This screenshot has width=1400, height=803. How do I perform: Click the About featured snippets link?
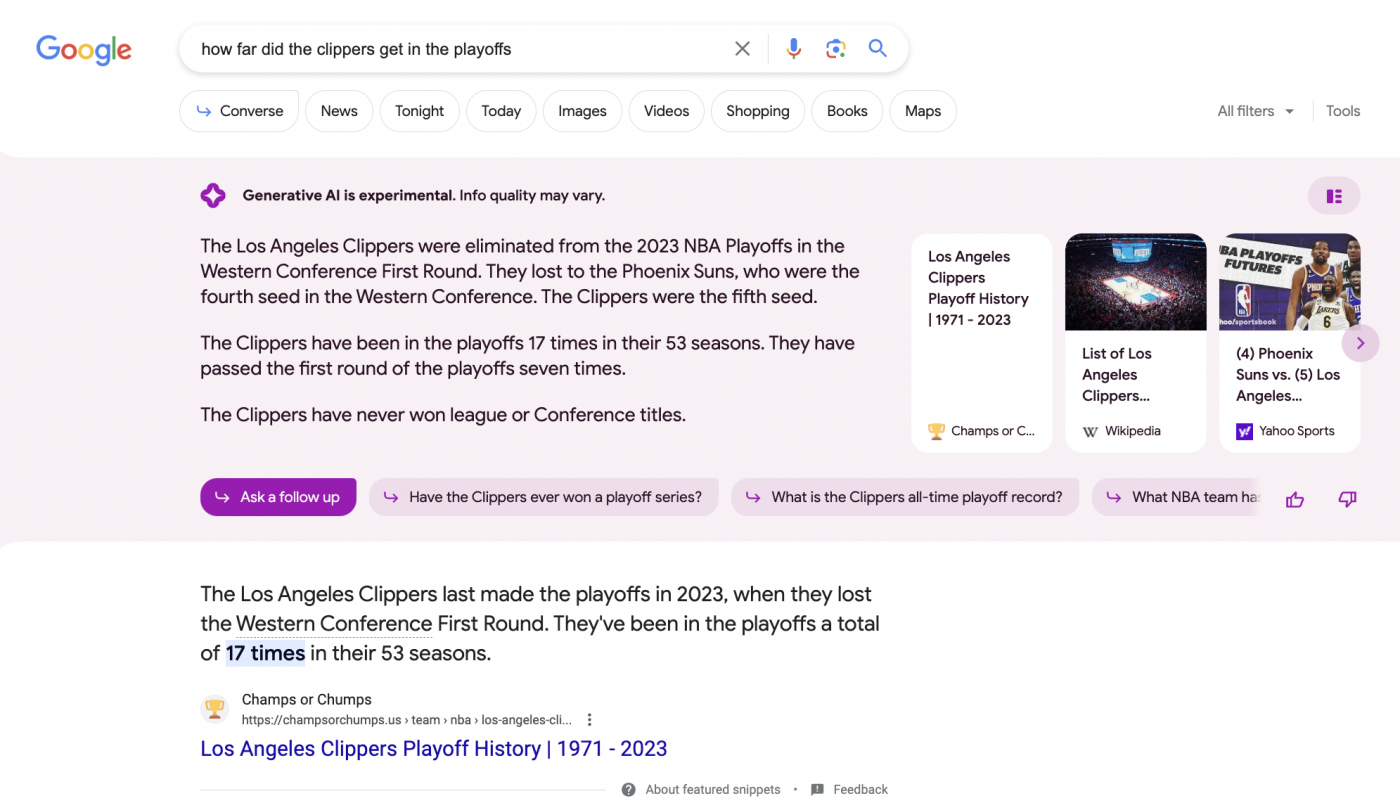[713, 789]
